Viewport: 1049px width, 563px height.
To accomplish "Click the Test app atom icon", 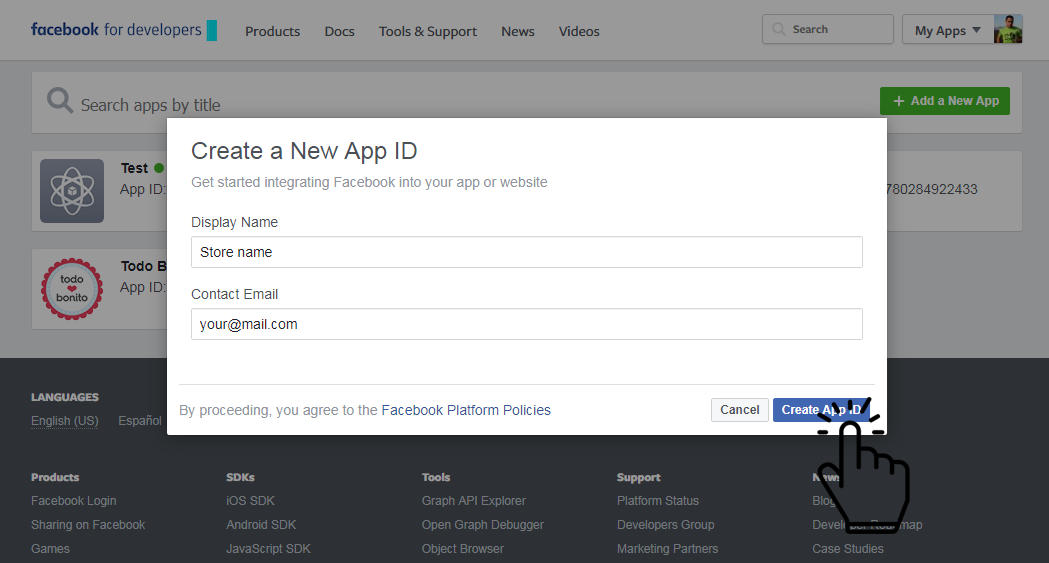I will pyautogui.click(x=72, y=190).
